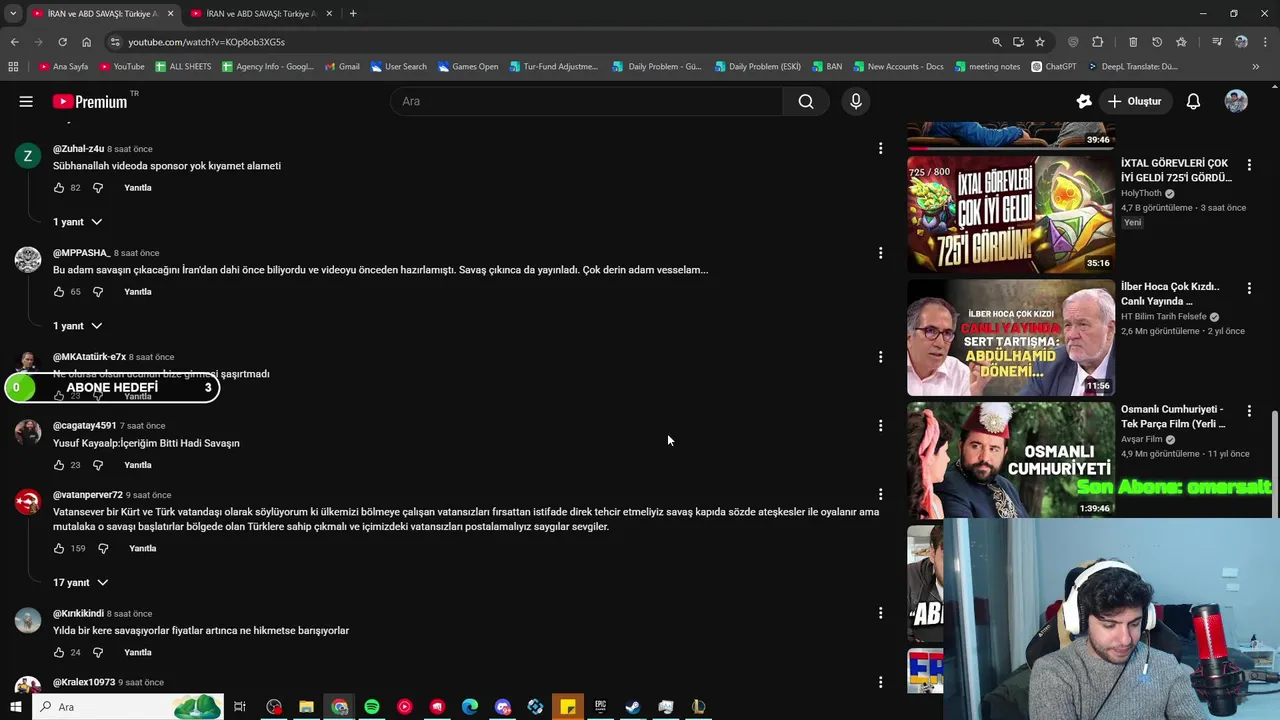Open İlber Hoca Çok Kızdı thumbnail
This screenshot has width=1280, height=720.
1010,338
